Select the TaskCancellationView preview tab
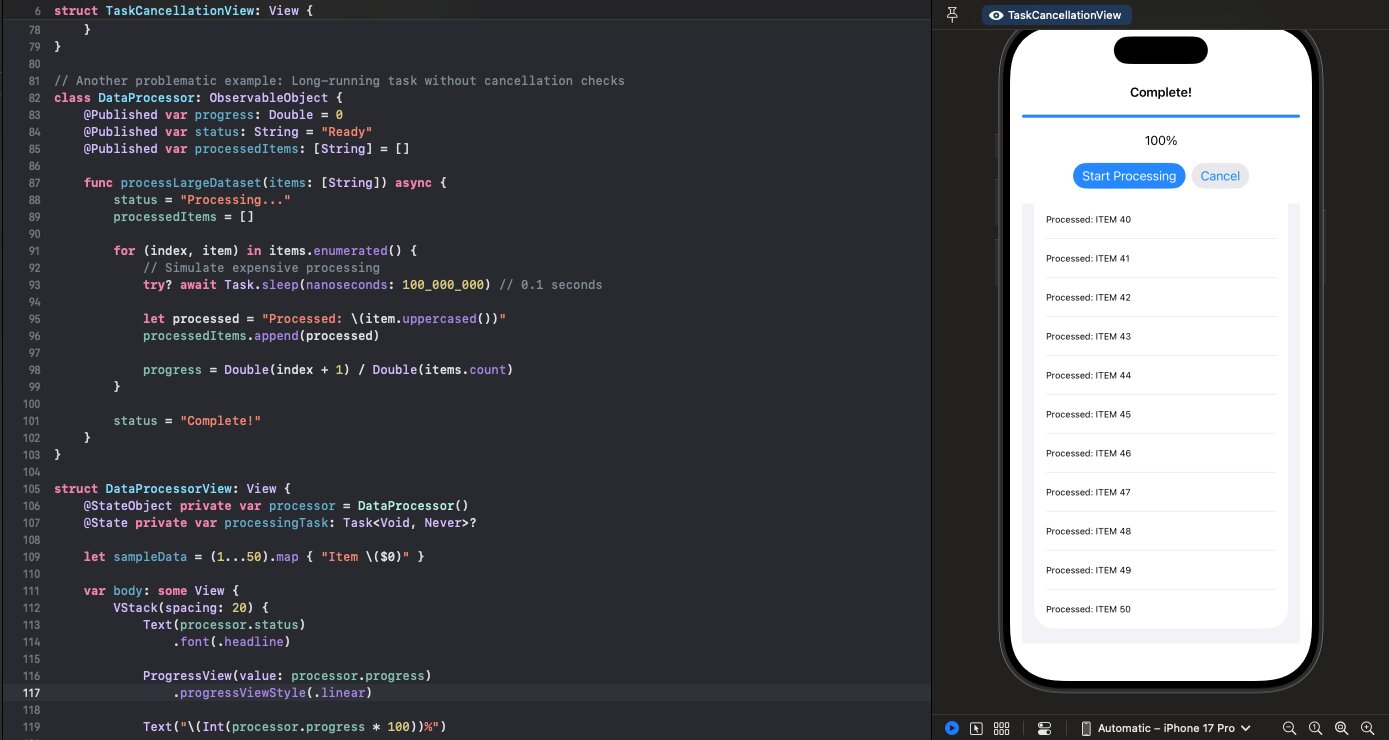Viewport: 1389px width, 740px height. pos(1056,15)
